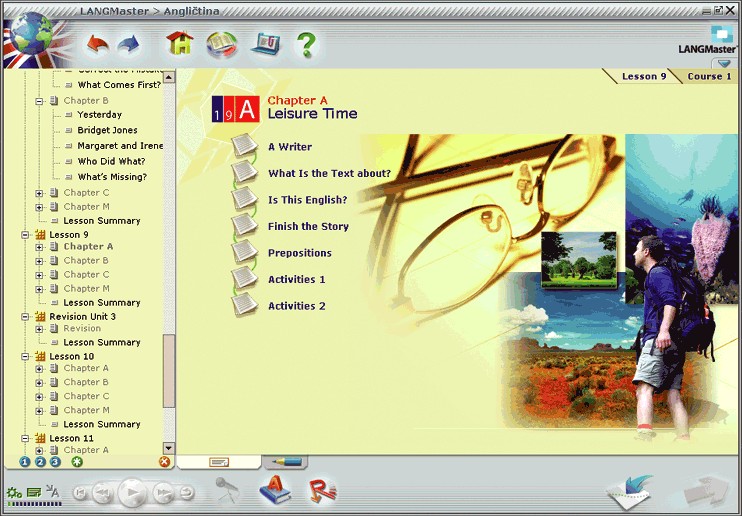Open the "Is This English?" exercise link

(308, 200)
